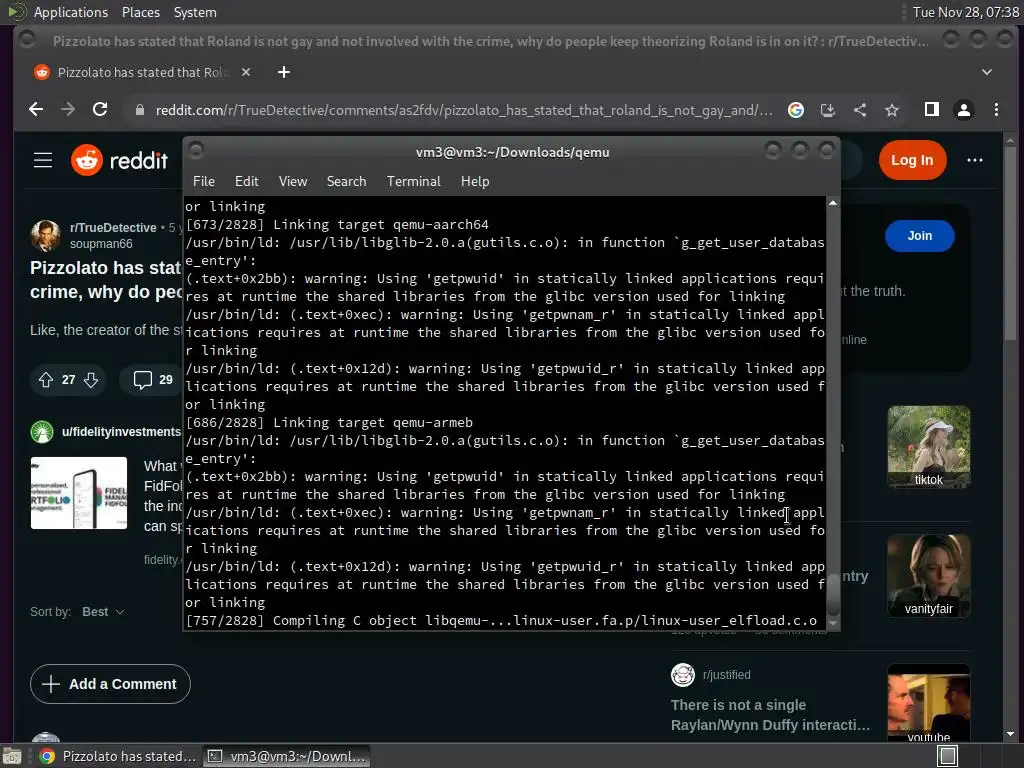Select the Pizzolato browser tab
The height and width of the screenshot is (768, 1024).
[140, 72]
